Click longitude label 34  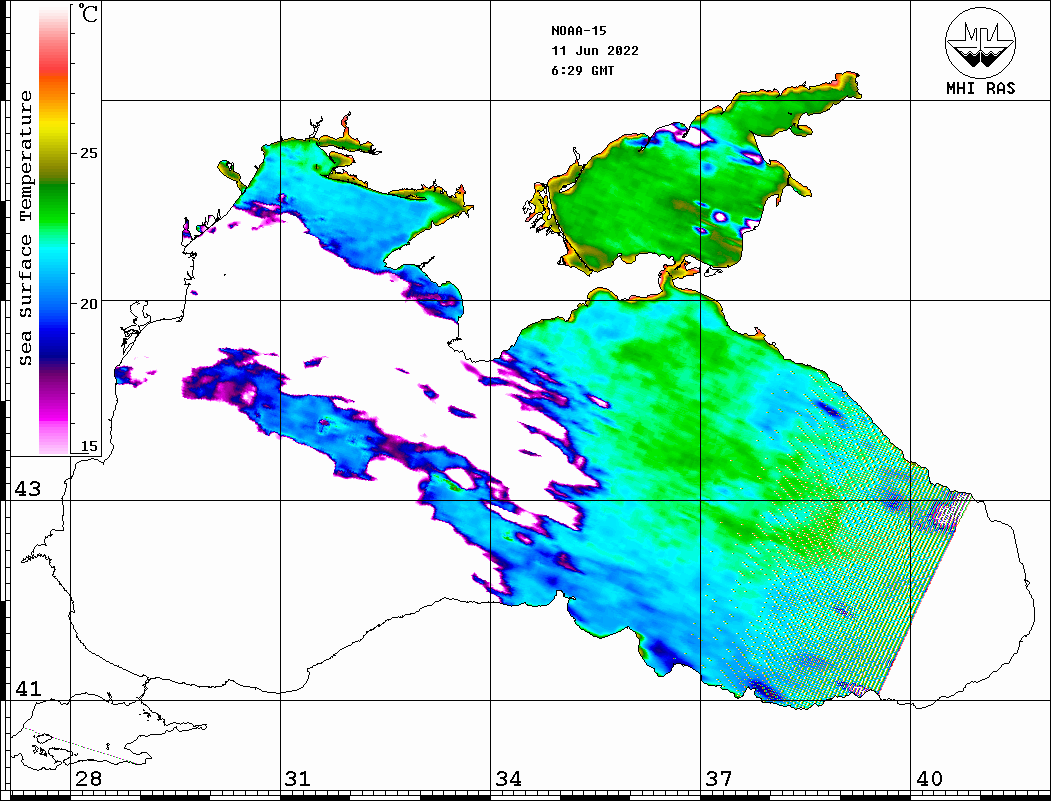508,779
